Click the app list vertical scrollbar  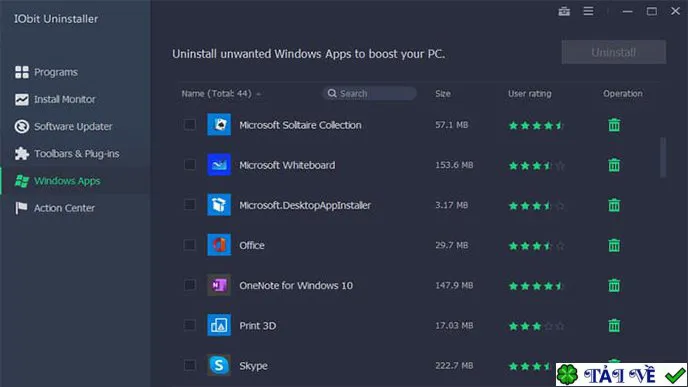coord(663,157)
